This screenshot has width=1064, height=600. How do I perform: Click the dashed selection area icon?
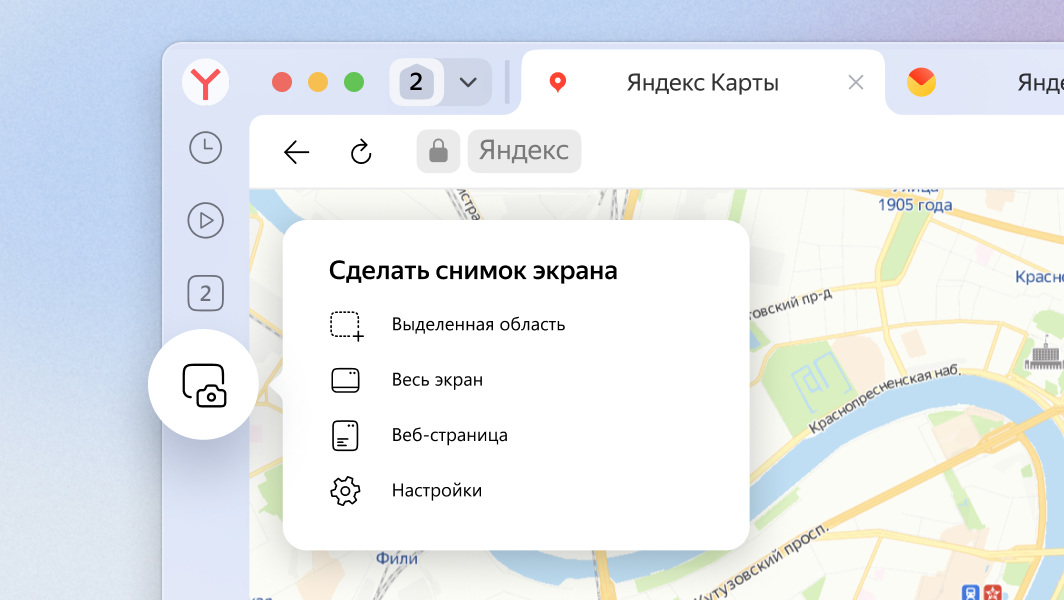click(x=347, y=326)
